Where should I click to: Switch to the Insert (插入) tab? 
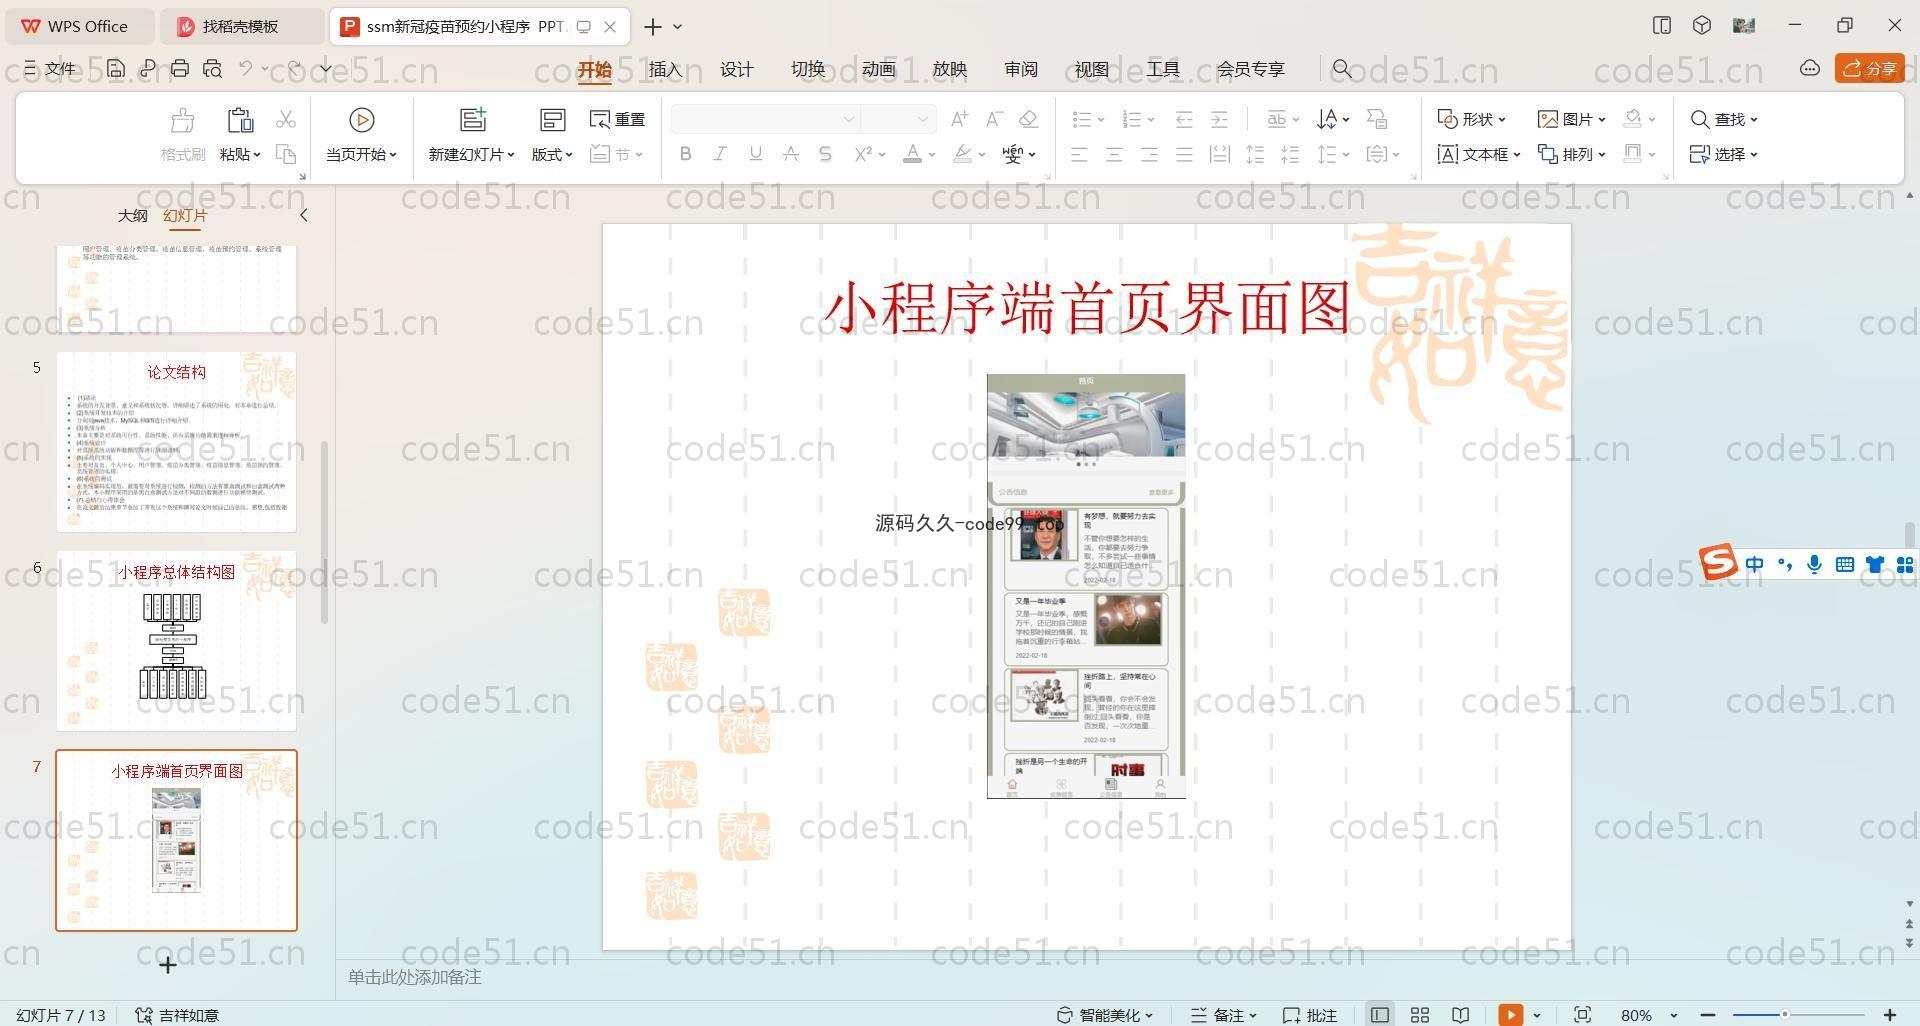pos(665,69)
